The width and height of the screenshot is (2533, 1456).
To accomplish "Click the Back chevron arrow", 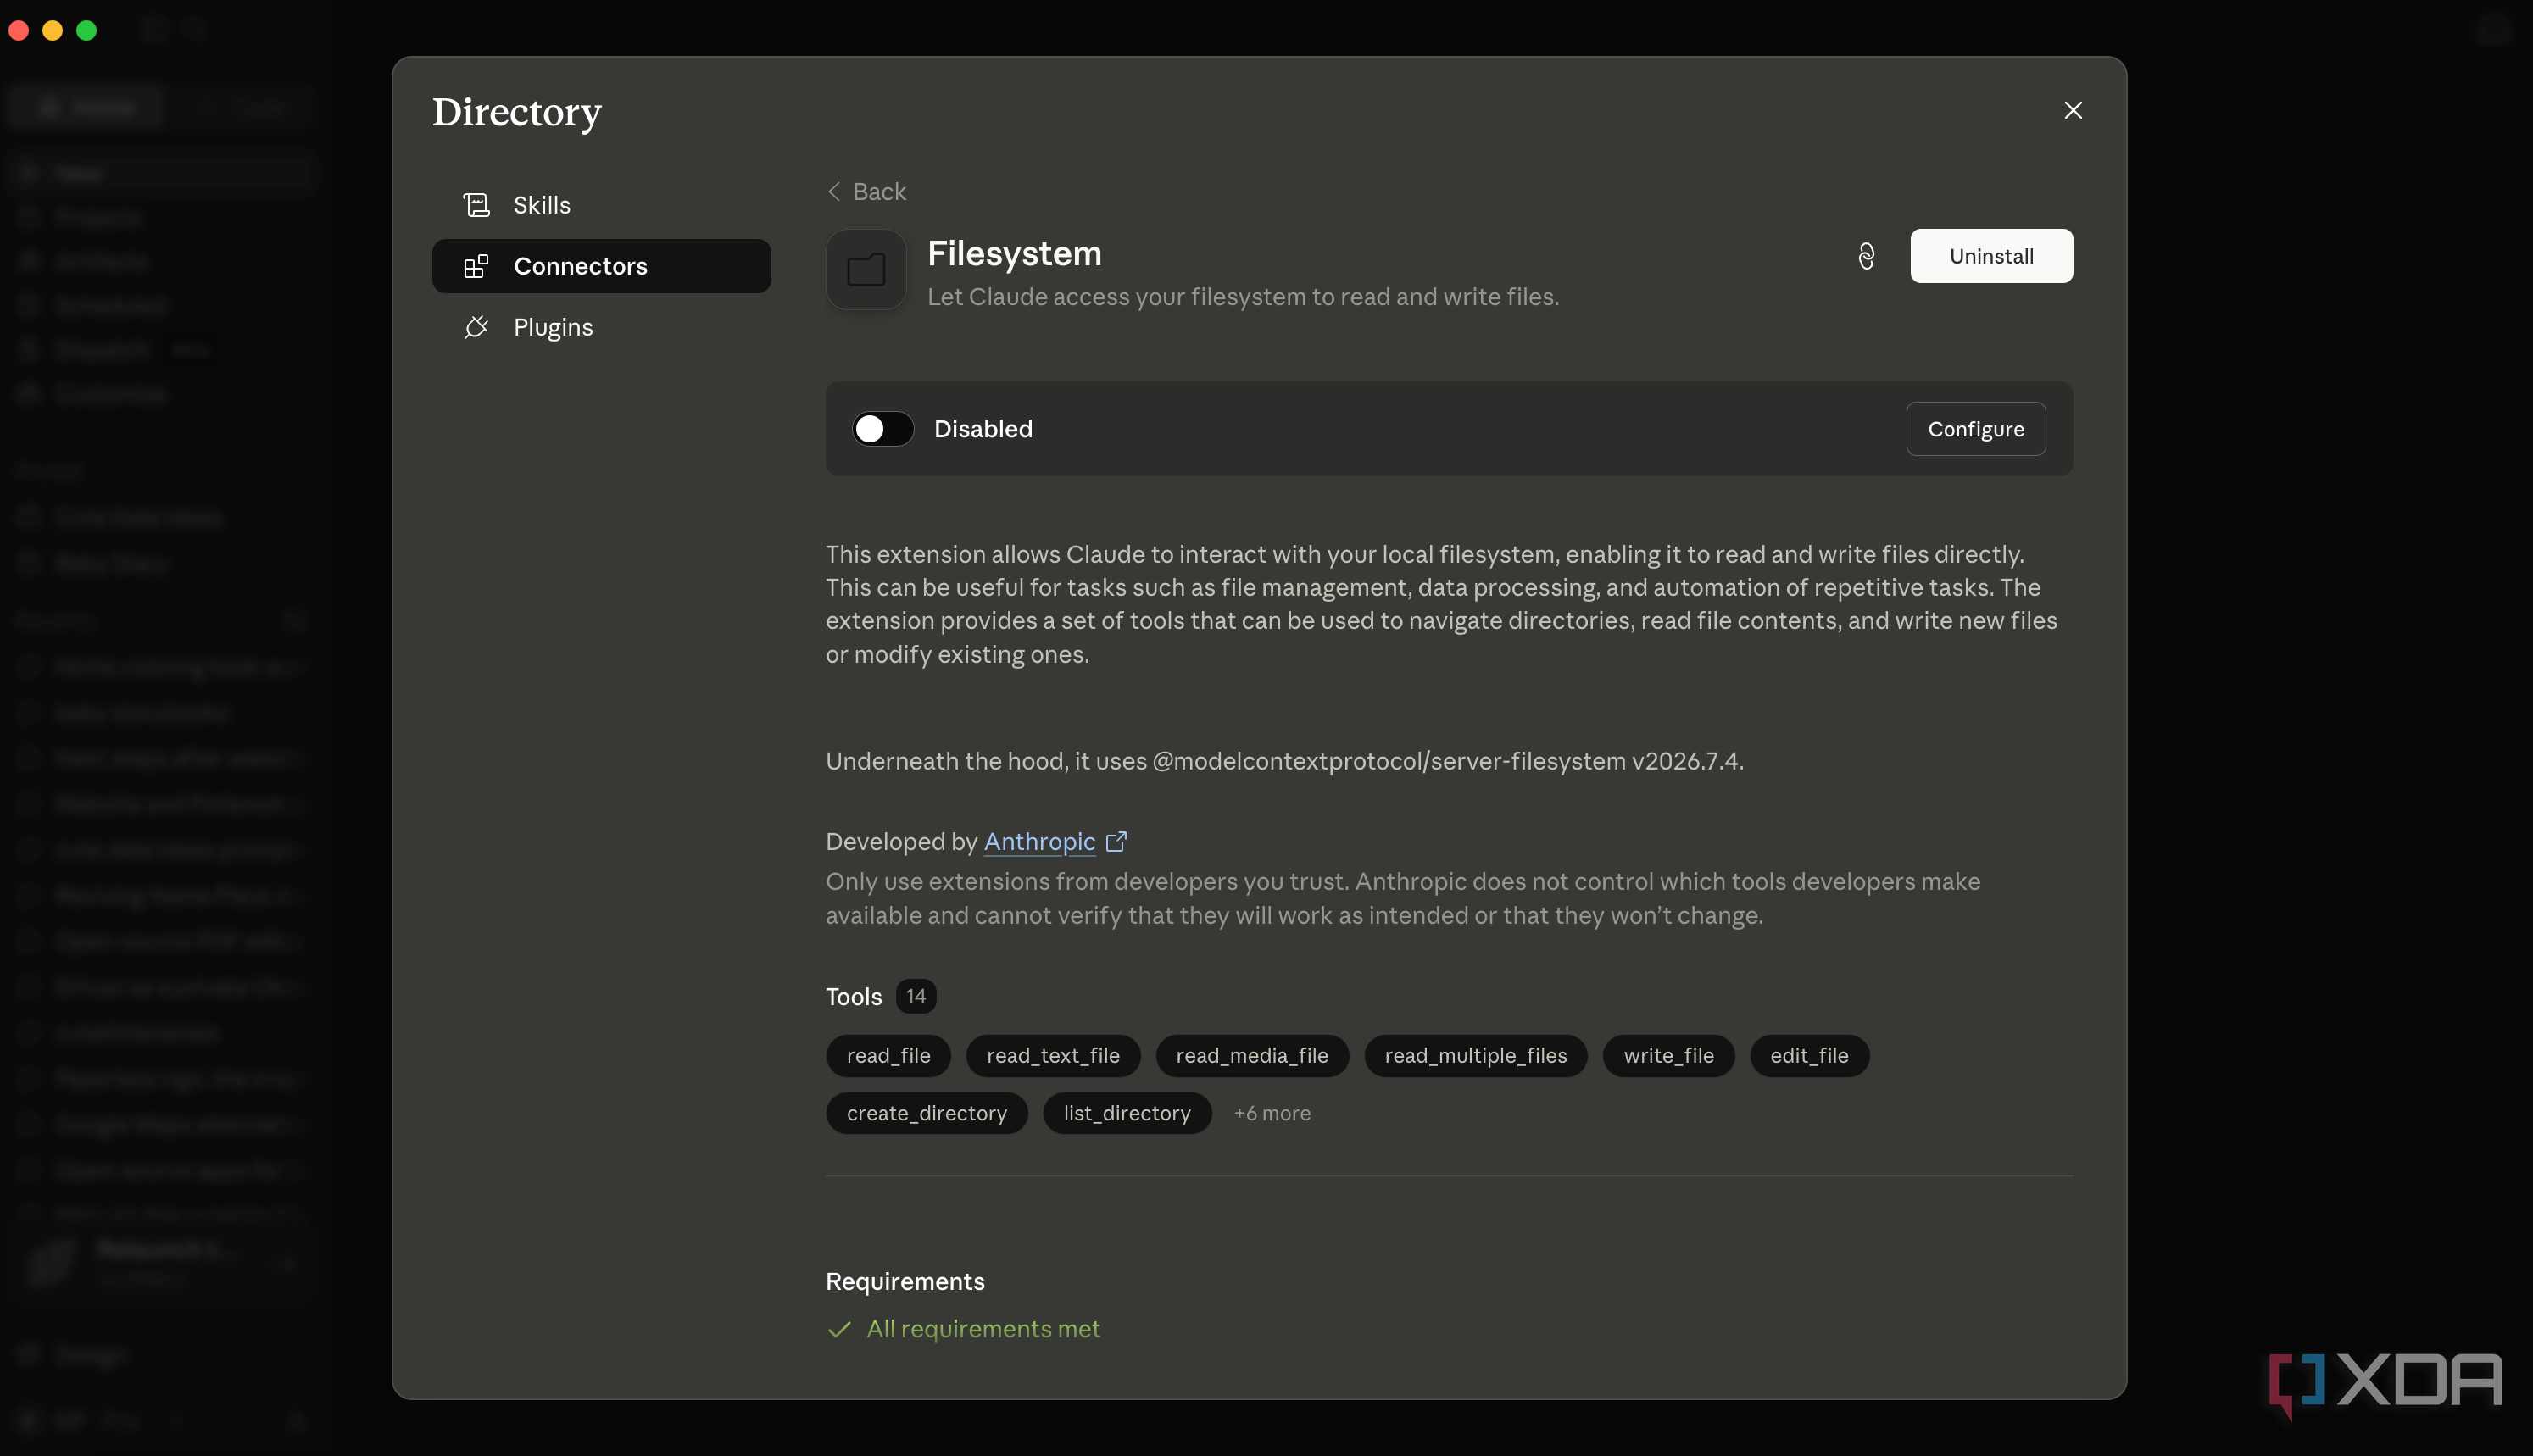I will point(834,191).
